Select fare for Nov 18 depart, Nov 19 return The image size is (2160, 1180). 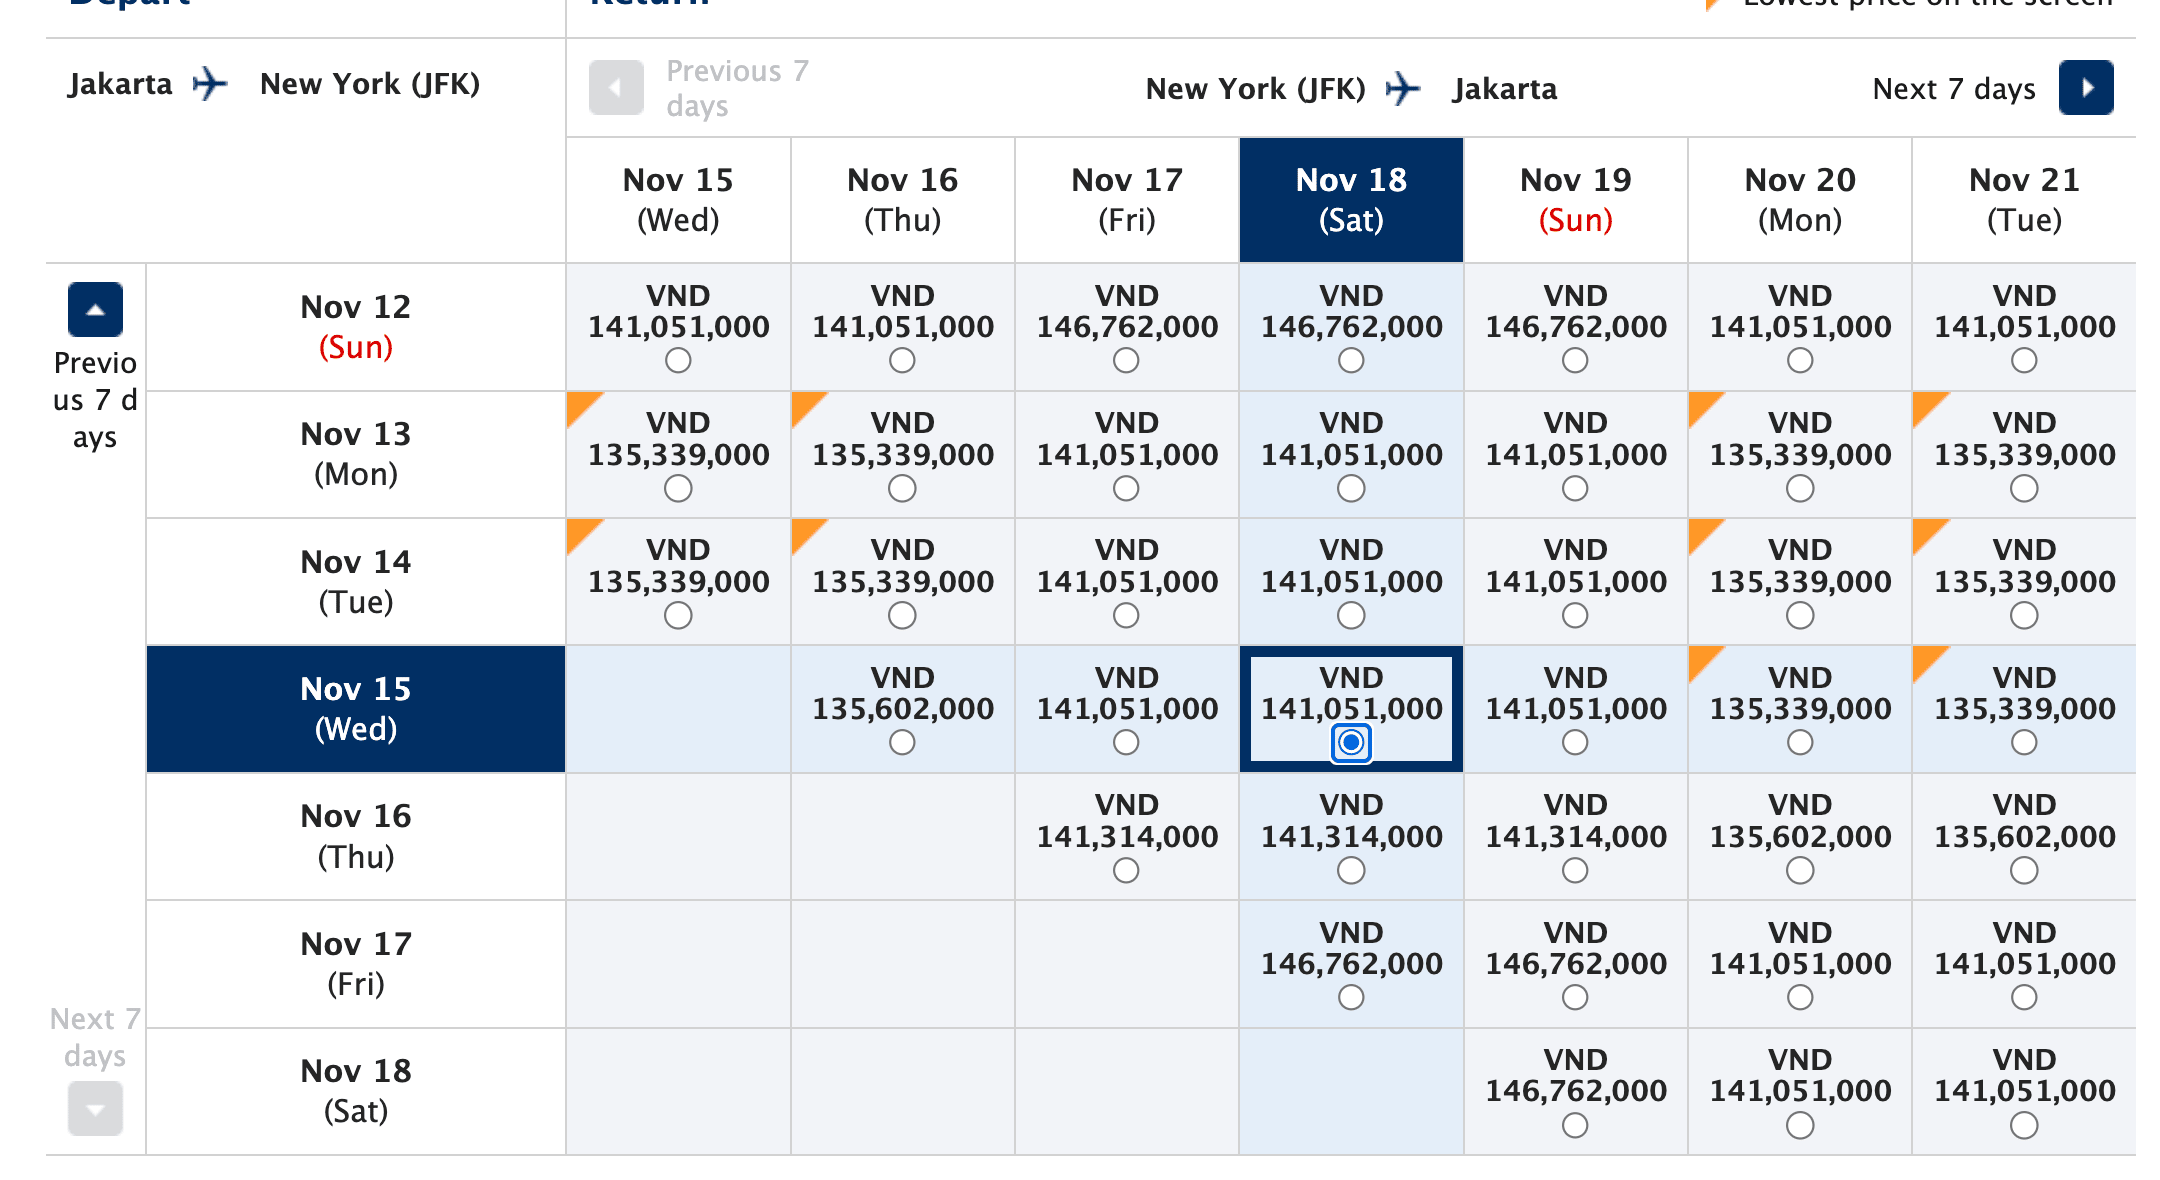point(1575,1125)
